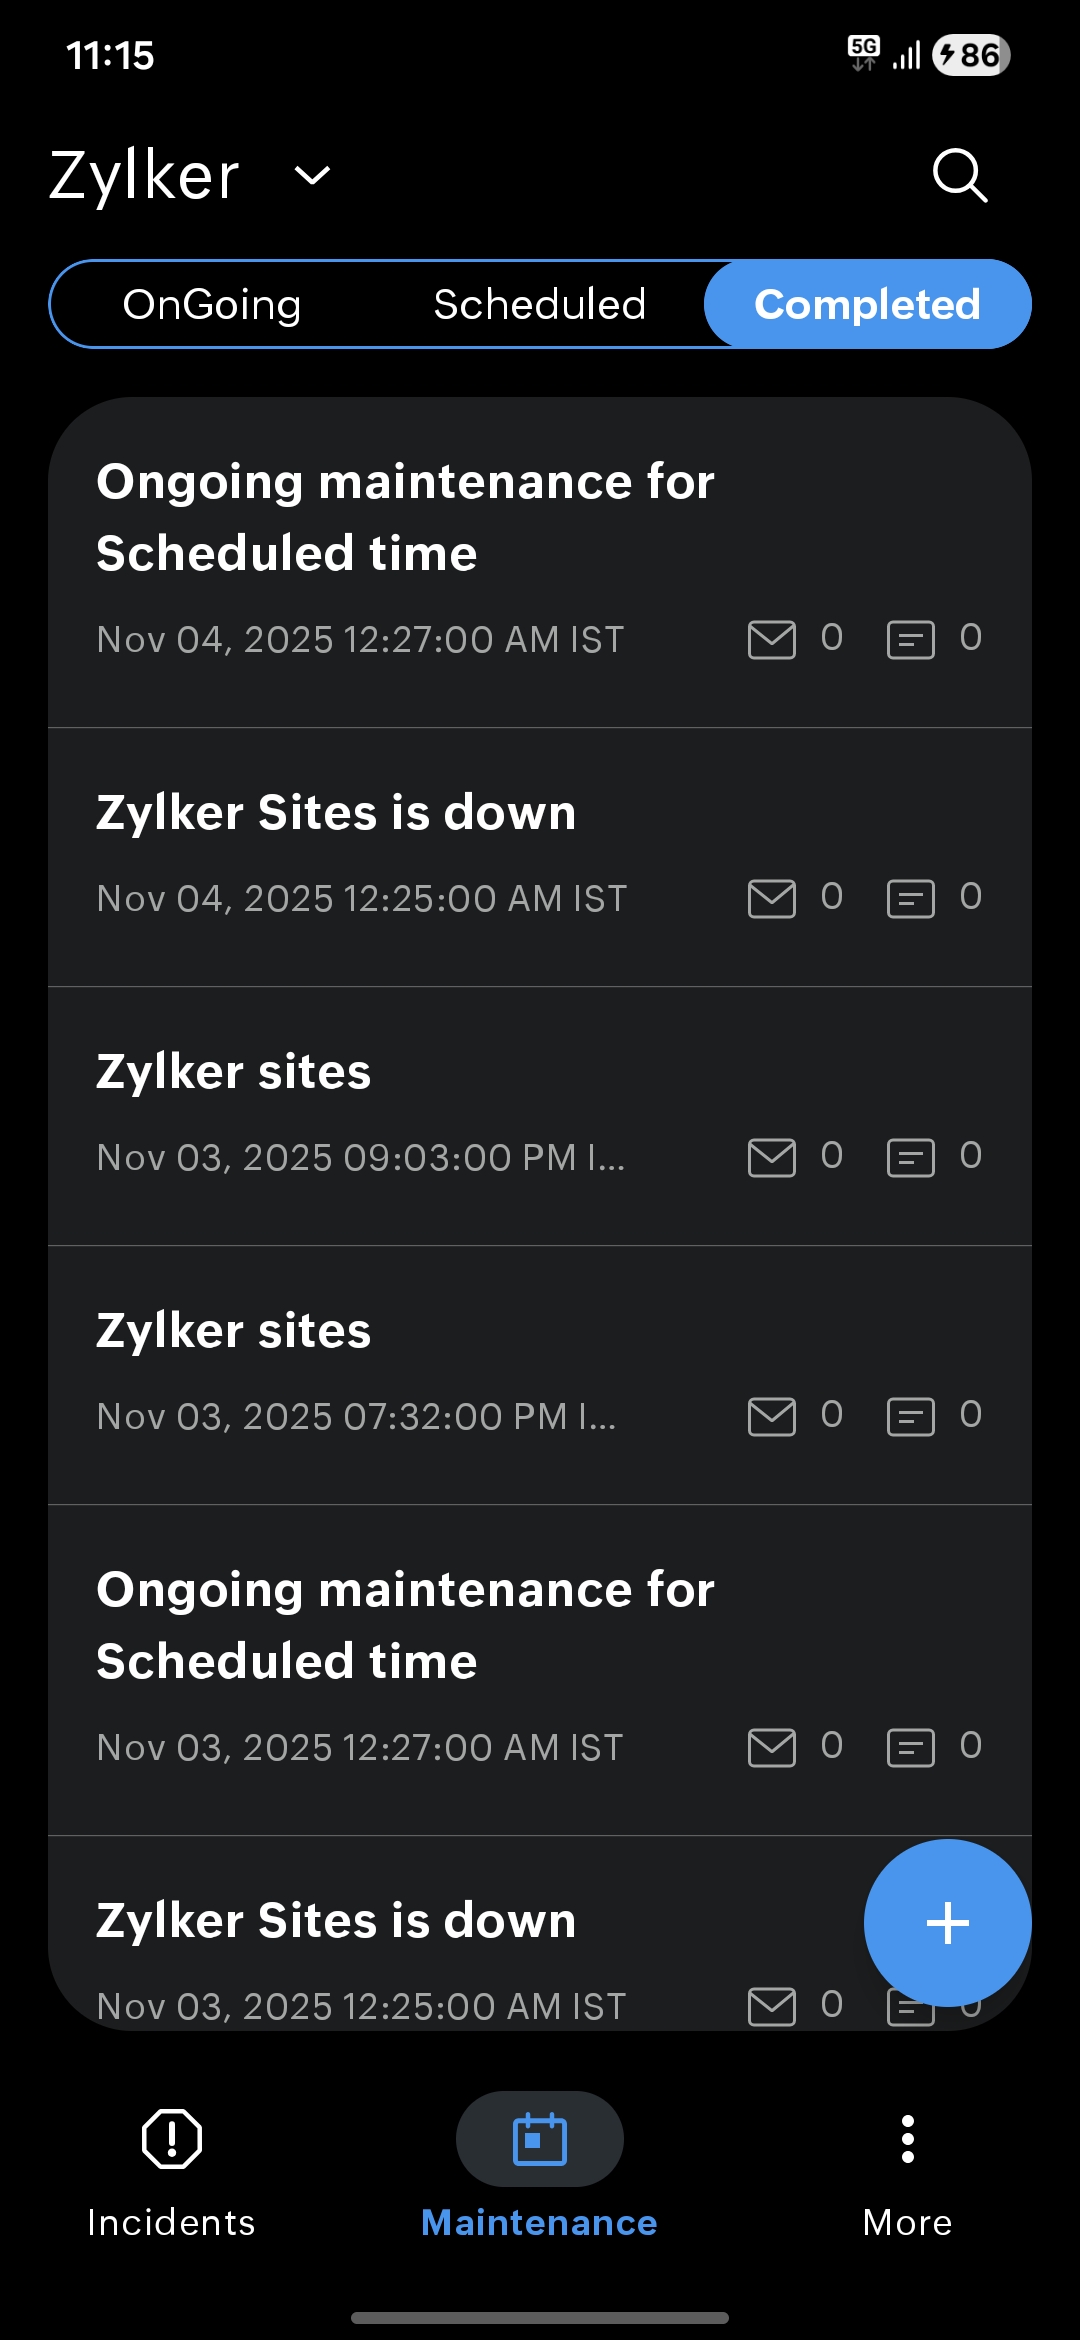Expand the Zylker dropdown chevron
Viewport: 1080px width, 2340px height.
pos(313,176)
